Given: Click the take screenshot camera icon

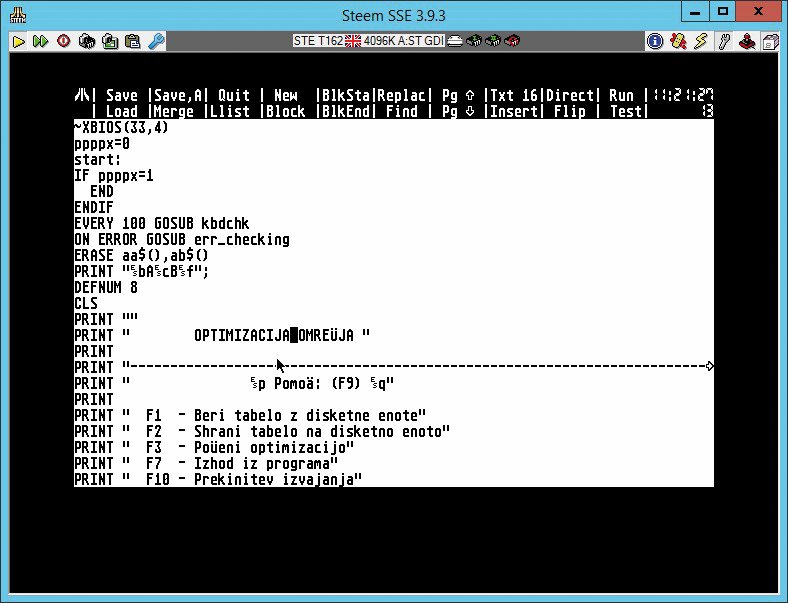Looking at the screenshot, I should click(x=110, y=41).
